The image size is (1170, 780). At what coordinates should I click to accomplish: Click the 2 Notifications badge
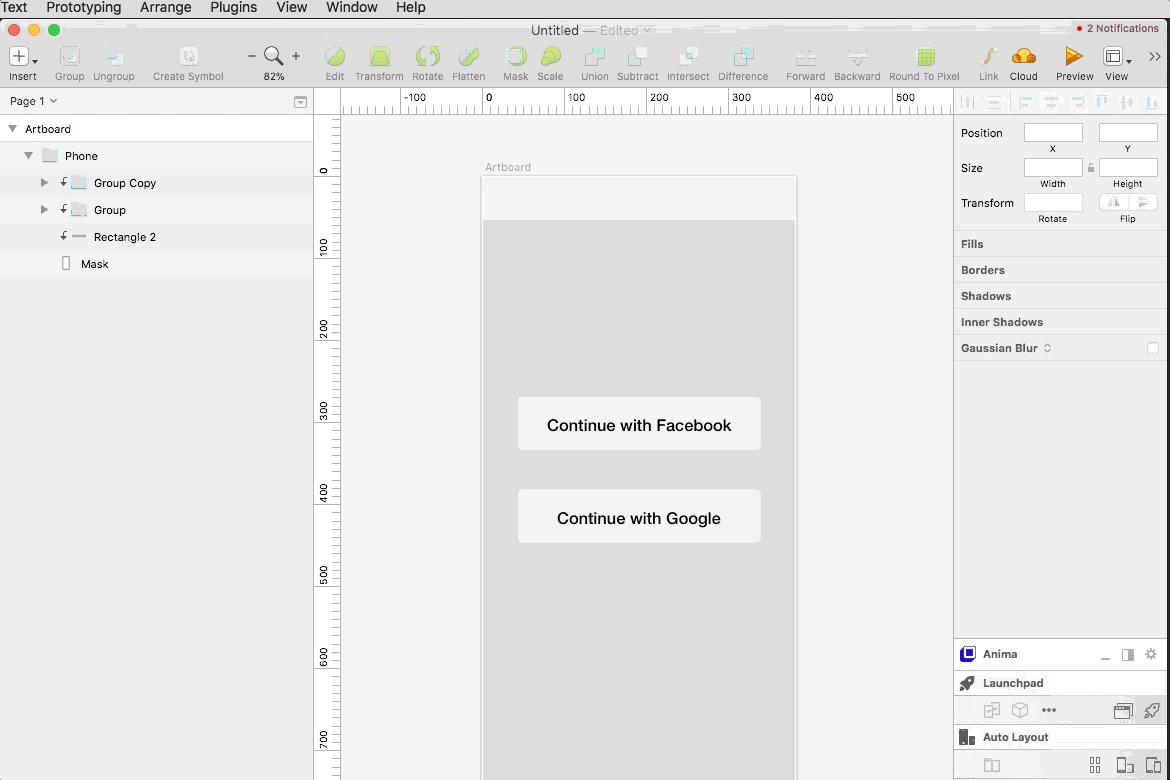pos(1117,28)
